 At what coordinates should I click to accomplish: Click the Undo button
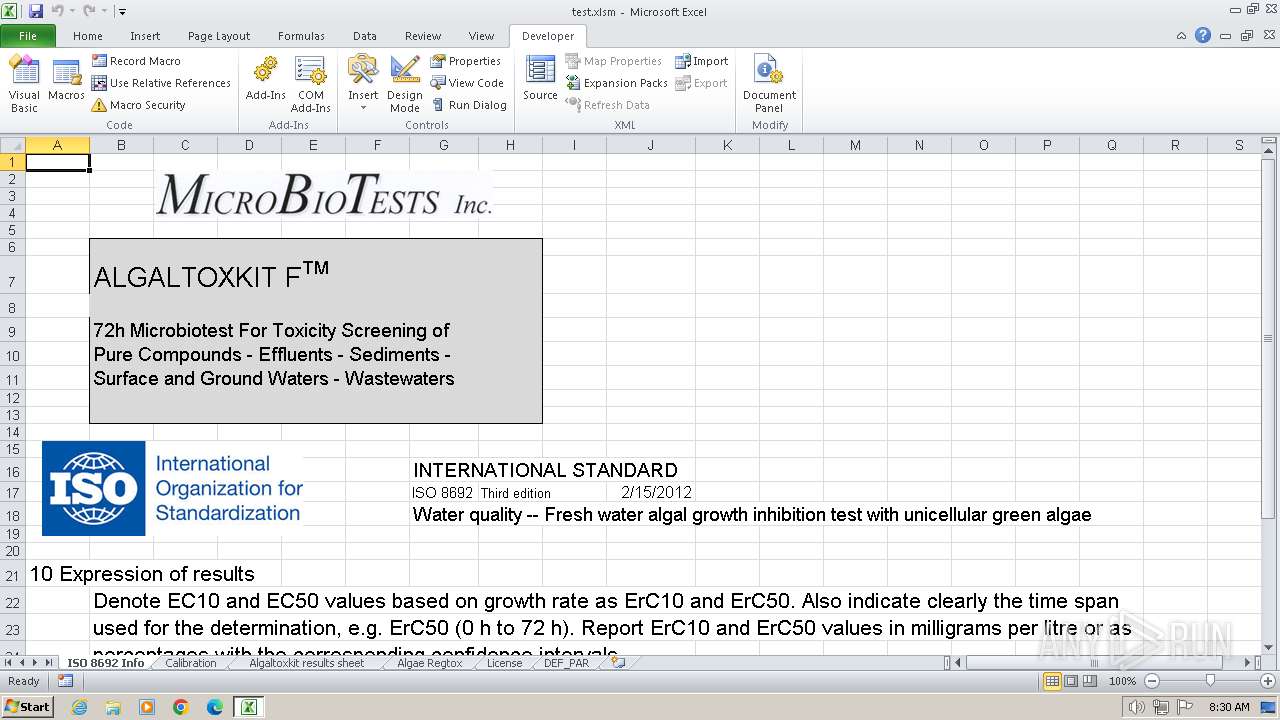click(x=57, y=11)
